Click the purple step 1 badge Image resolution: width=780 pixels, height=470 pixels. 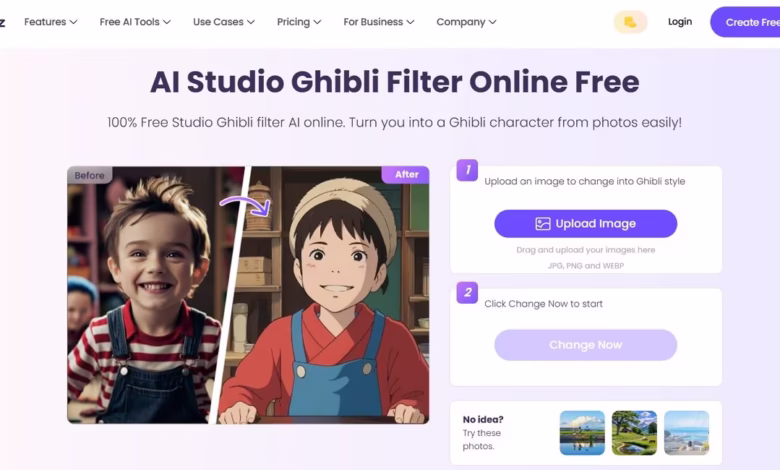tap(467, 170)
